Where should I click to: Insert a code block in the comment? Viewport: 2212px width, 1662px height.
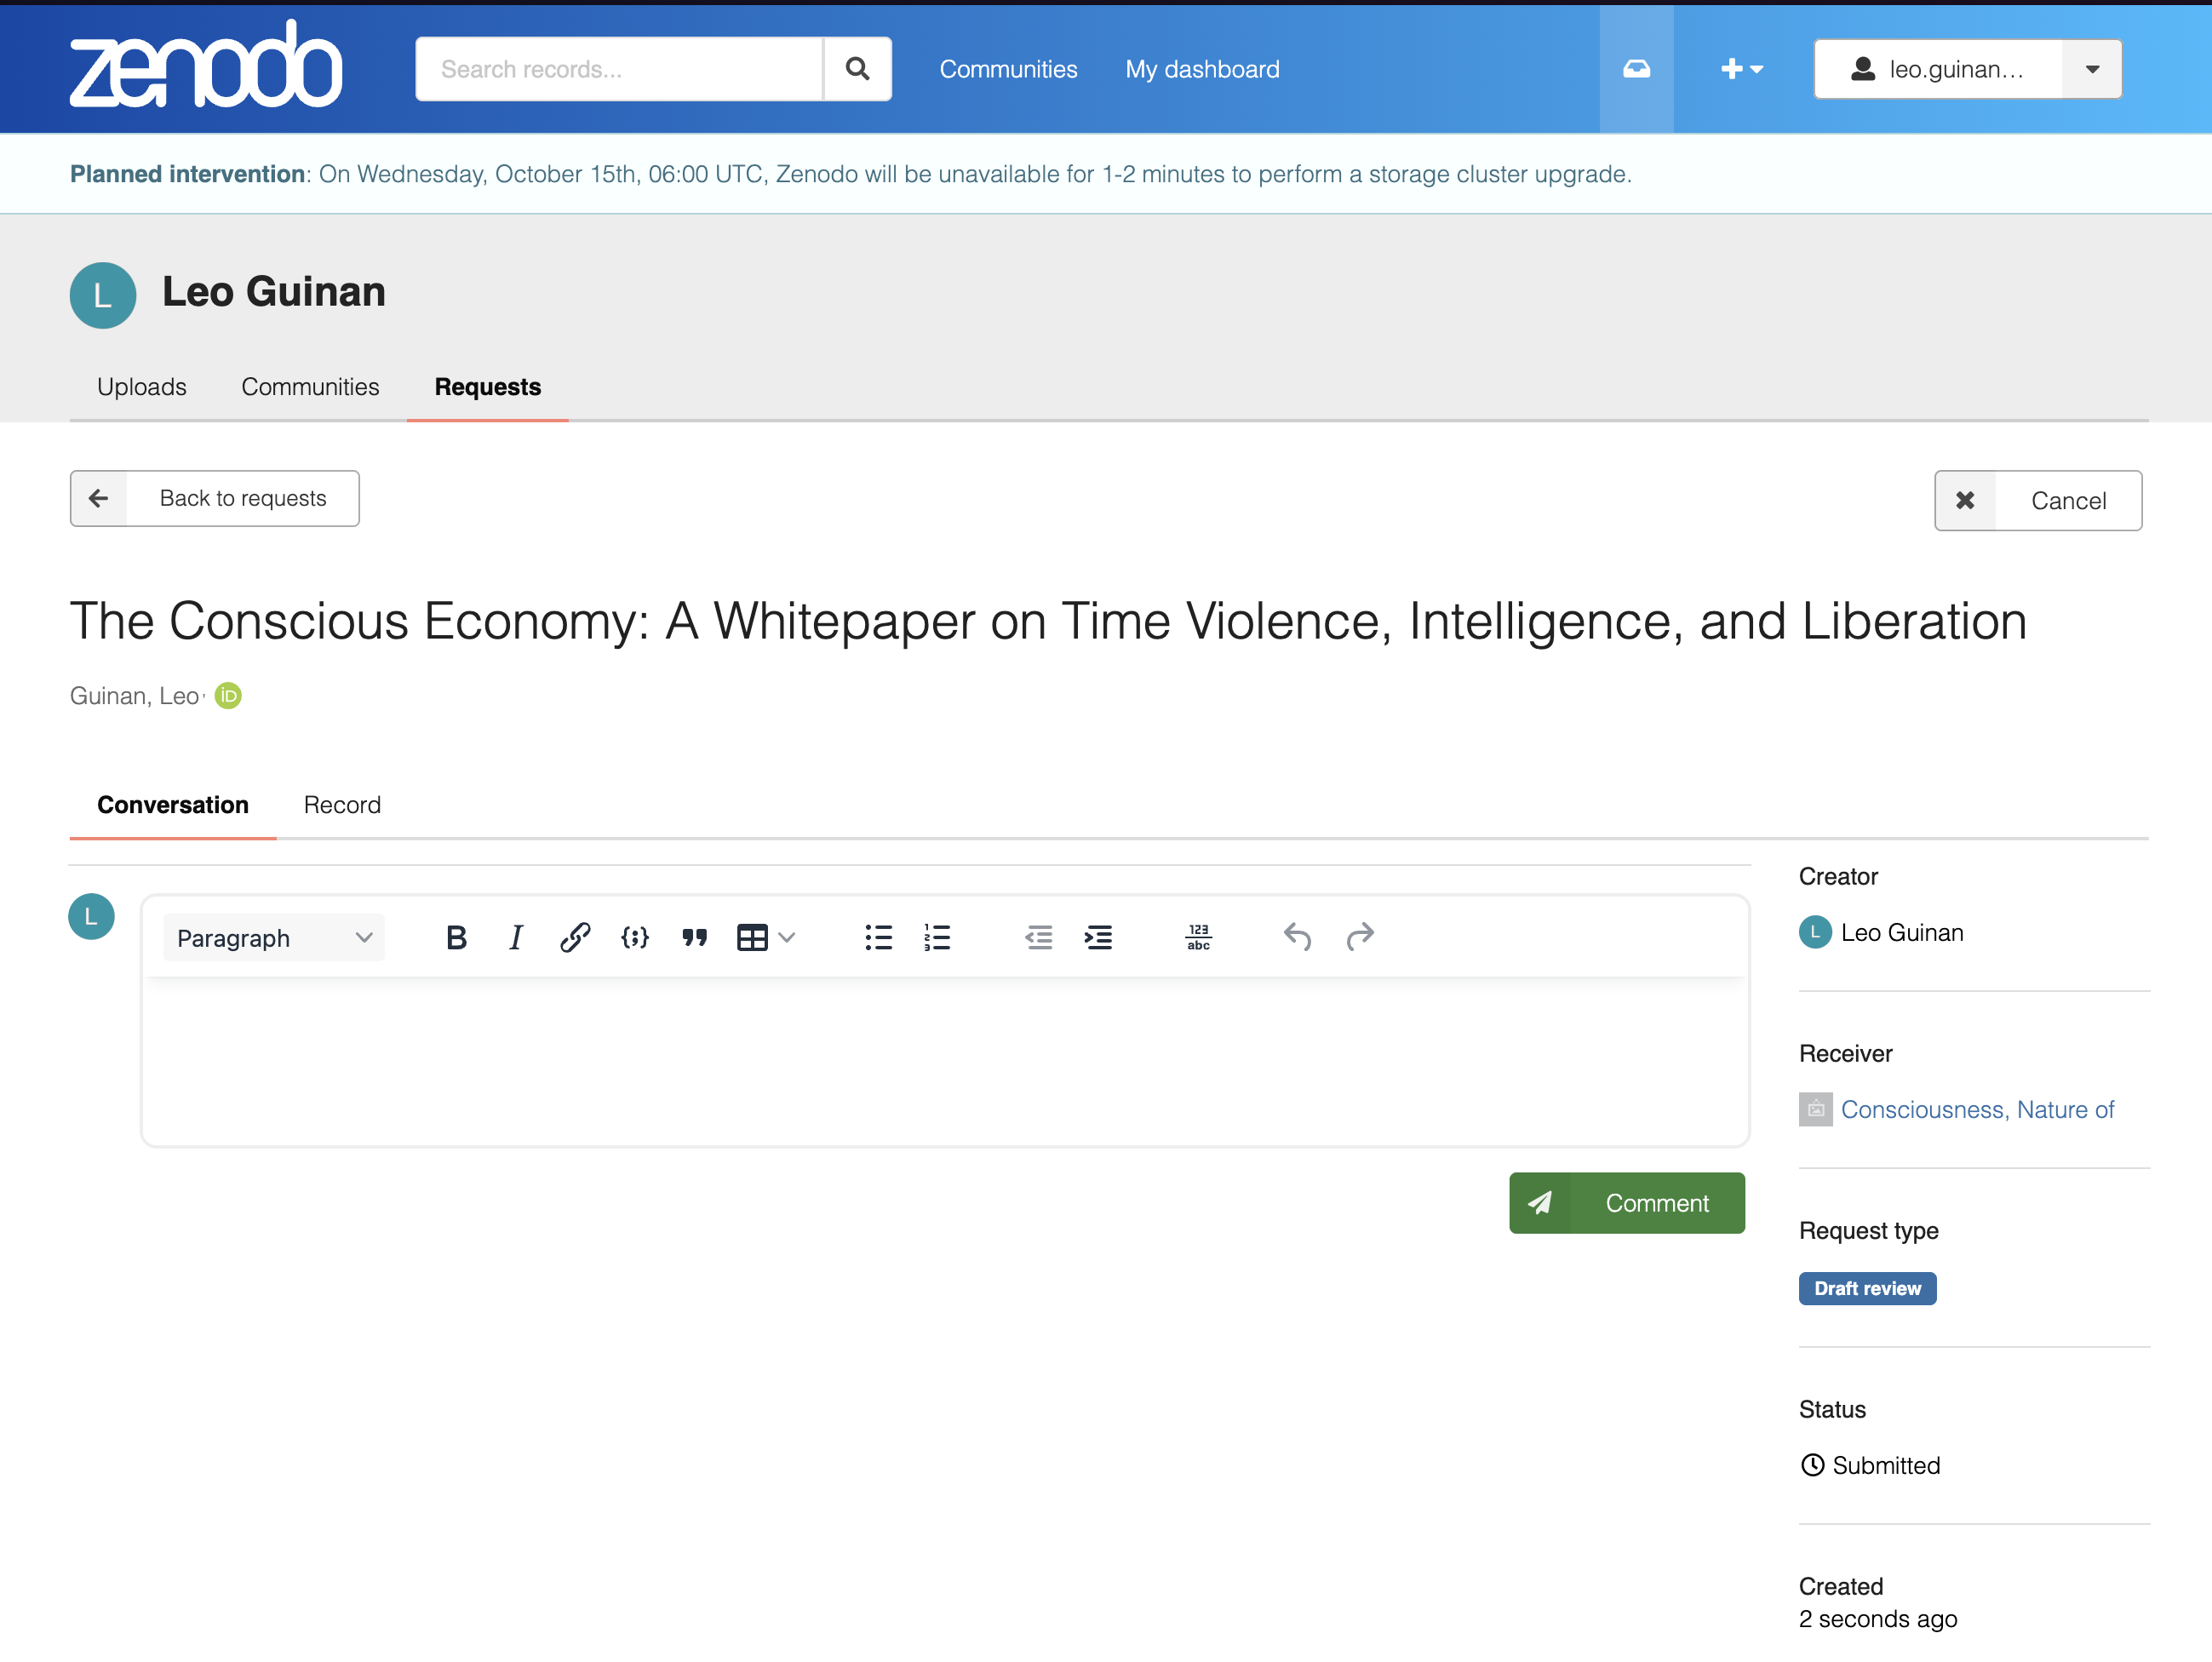click(634, 937)
